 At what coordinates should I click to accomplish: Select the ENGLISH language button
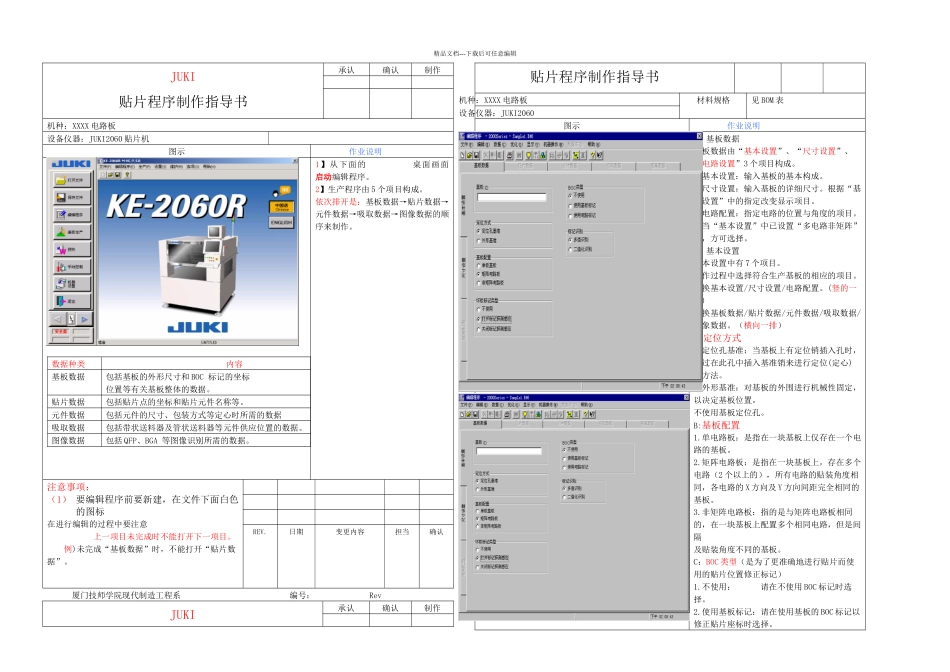[x=282, y=222]
